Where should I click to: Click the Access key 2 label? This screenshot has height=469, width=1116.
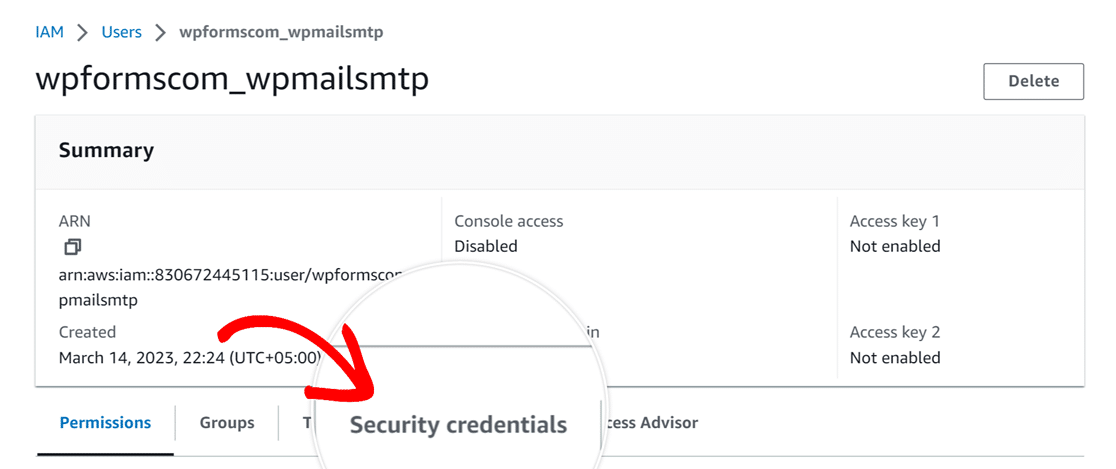tap(895, 332)
